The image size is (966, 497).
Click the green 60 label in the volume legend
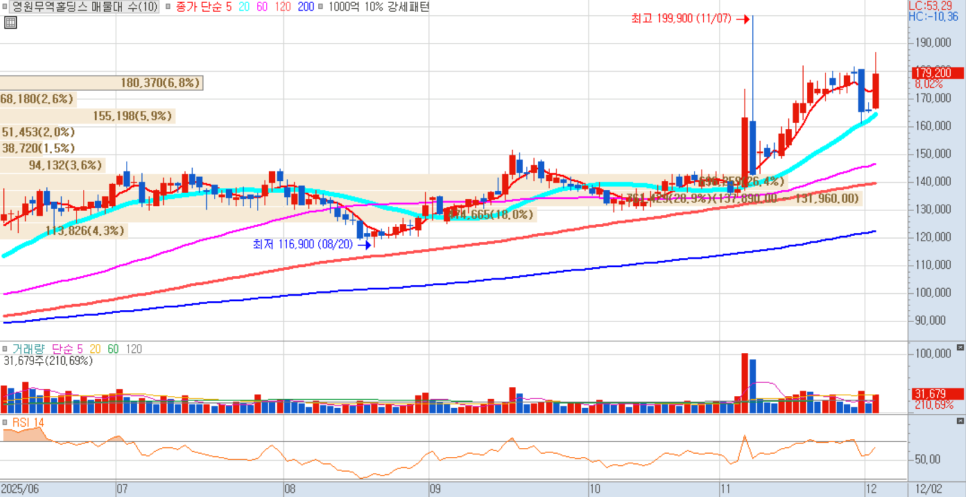point(113,349)
